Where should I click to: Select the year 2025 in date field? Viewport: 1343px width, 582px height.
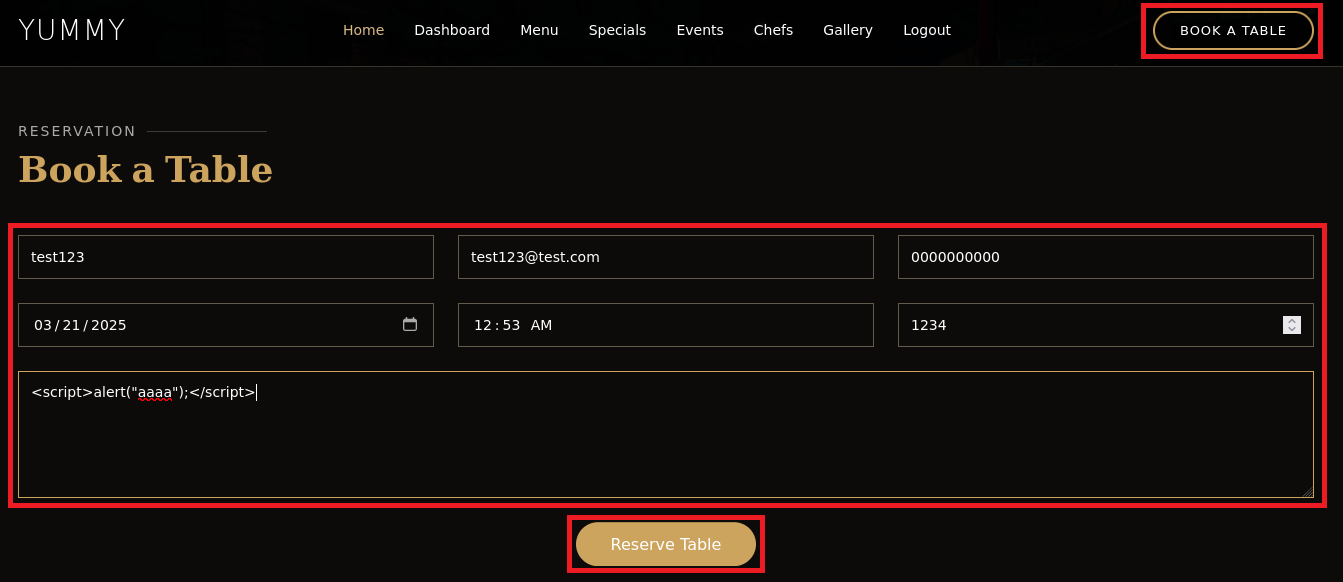(109, 325)
